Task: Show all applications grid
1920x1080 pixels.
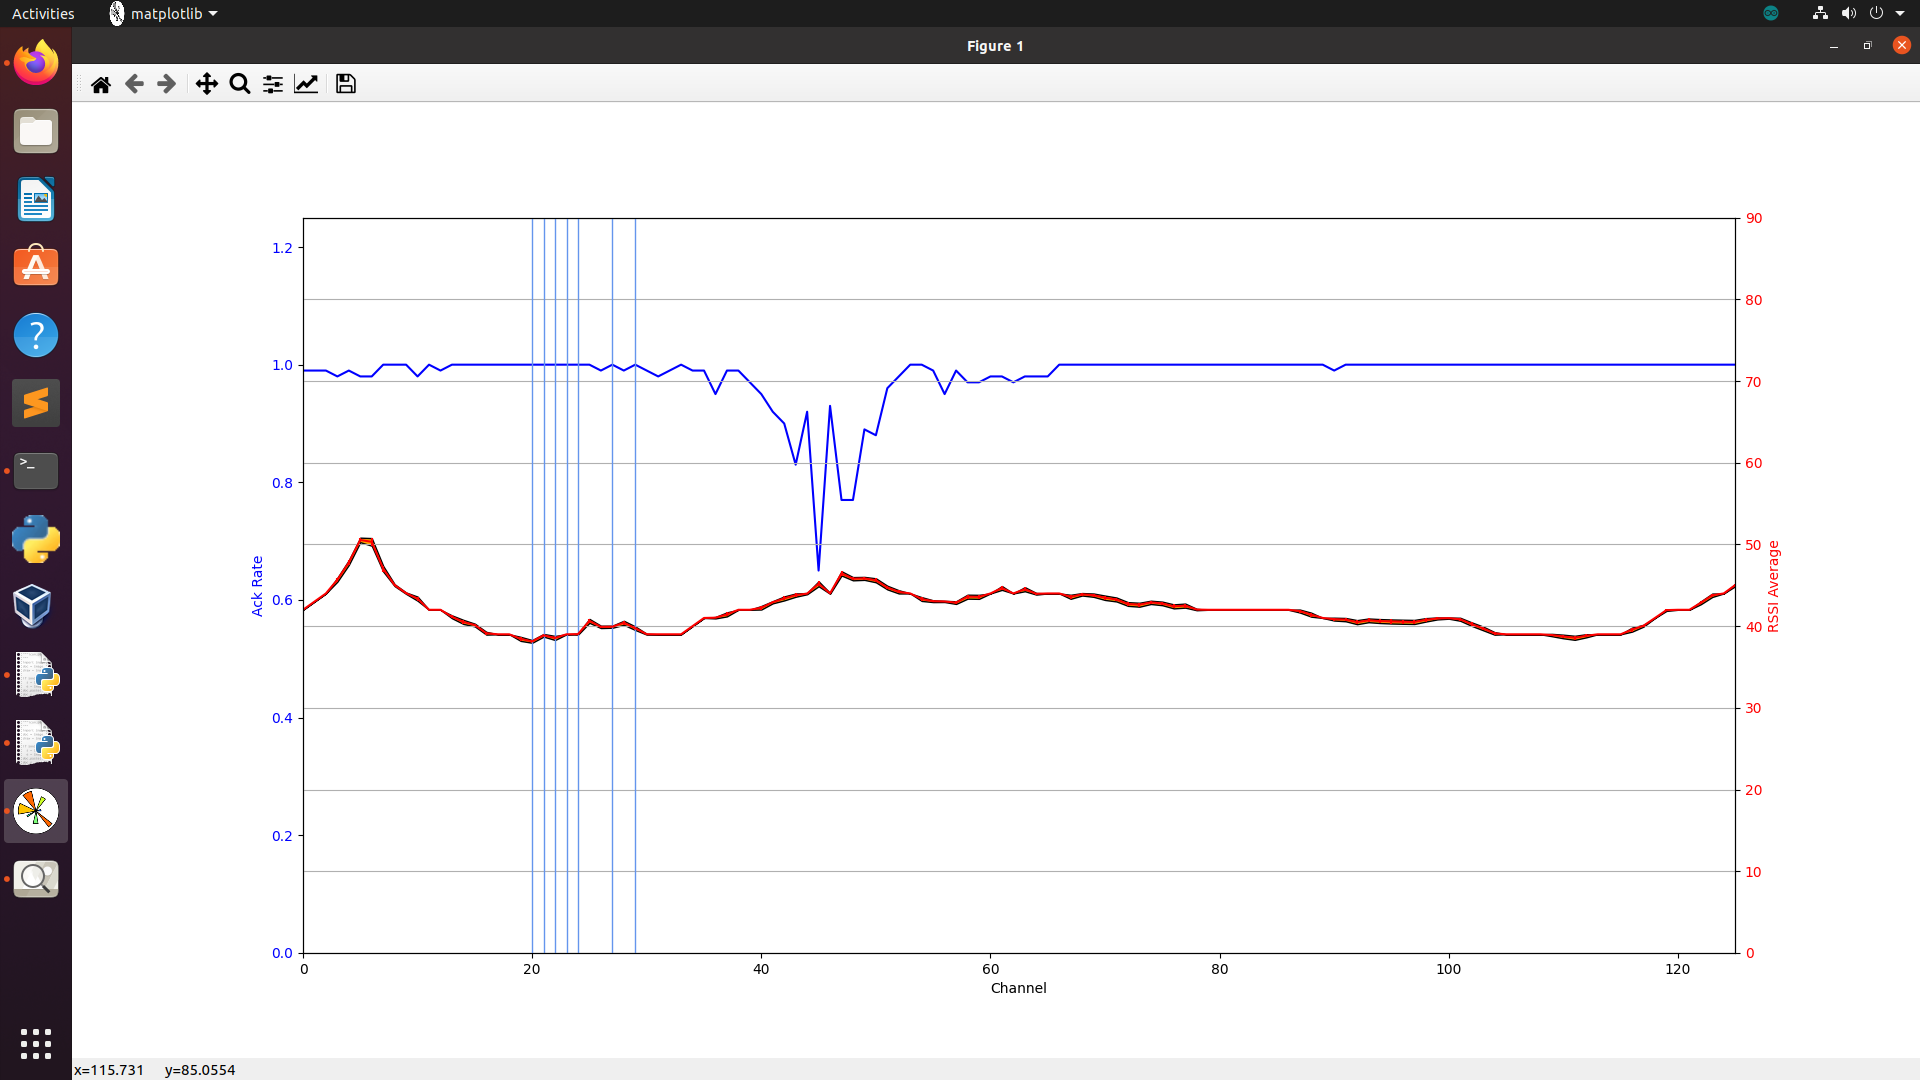Action: (x=36, y=1043)
